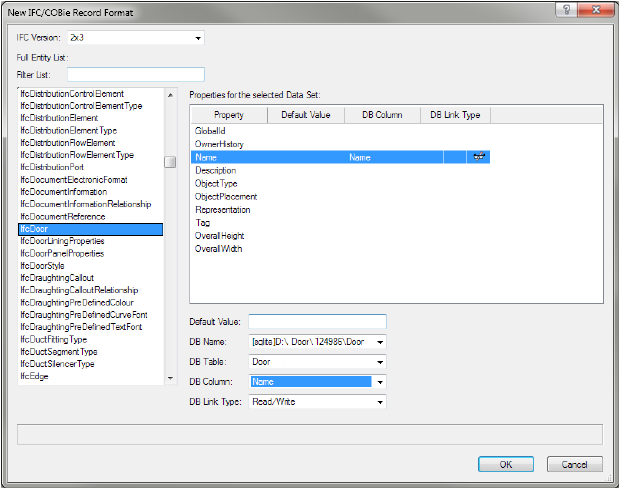Screen dimensions: 620x489
Task: Open the DB Link Type dropdown
Action: pyautogui.click(x=380, y=402)
